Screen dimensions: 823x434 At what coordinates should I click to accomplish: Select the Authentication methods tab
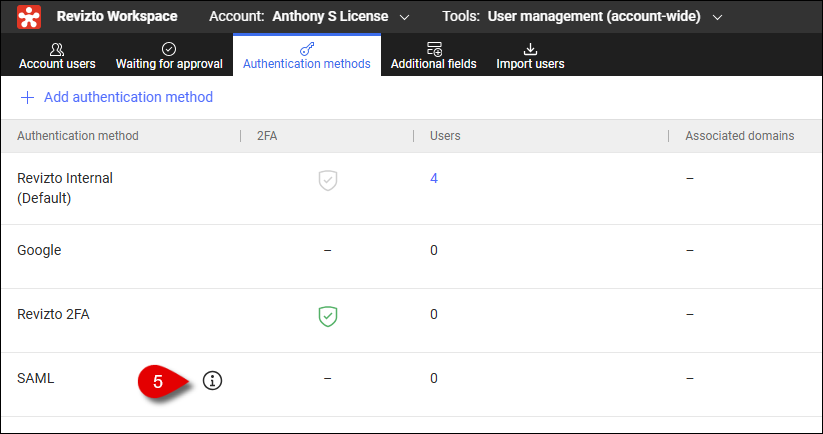(x=307, y=57)
